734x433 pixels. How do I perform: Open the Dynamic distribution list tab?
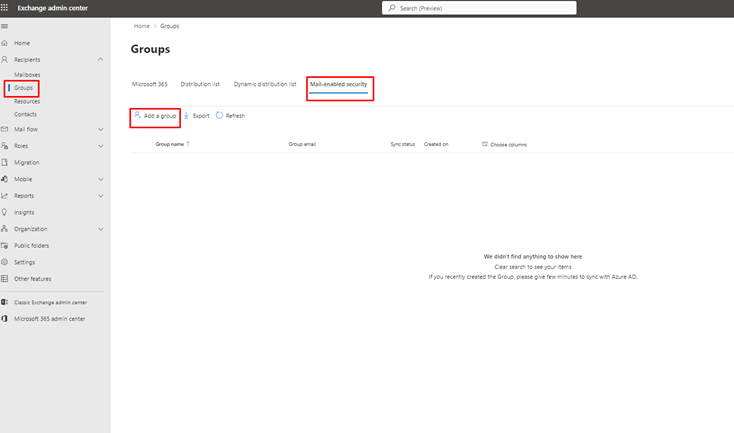pos(265,84)
